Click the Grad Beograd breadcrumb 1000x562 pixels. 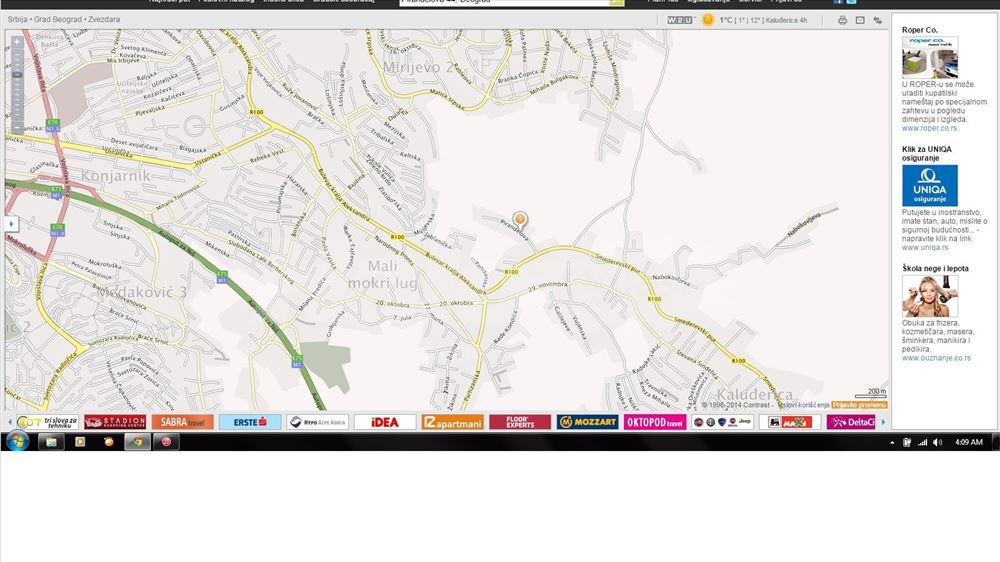58,20
